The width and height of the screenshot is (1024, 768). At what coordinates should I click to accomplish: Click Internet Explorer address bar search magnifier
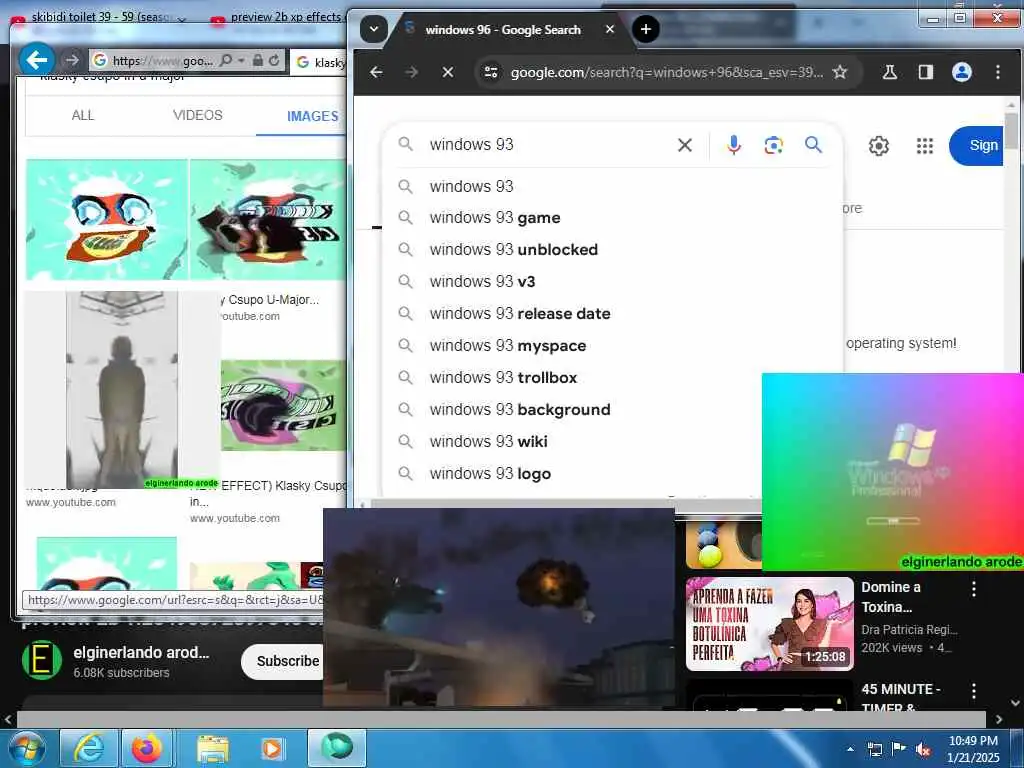click(x=225, y=61)
